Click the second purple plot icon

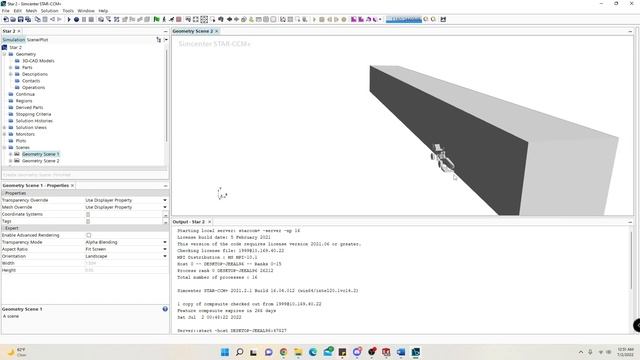(361, 19)
